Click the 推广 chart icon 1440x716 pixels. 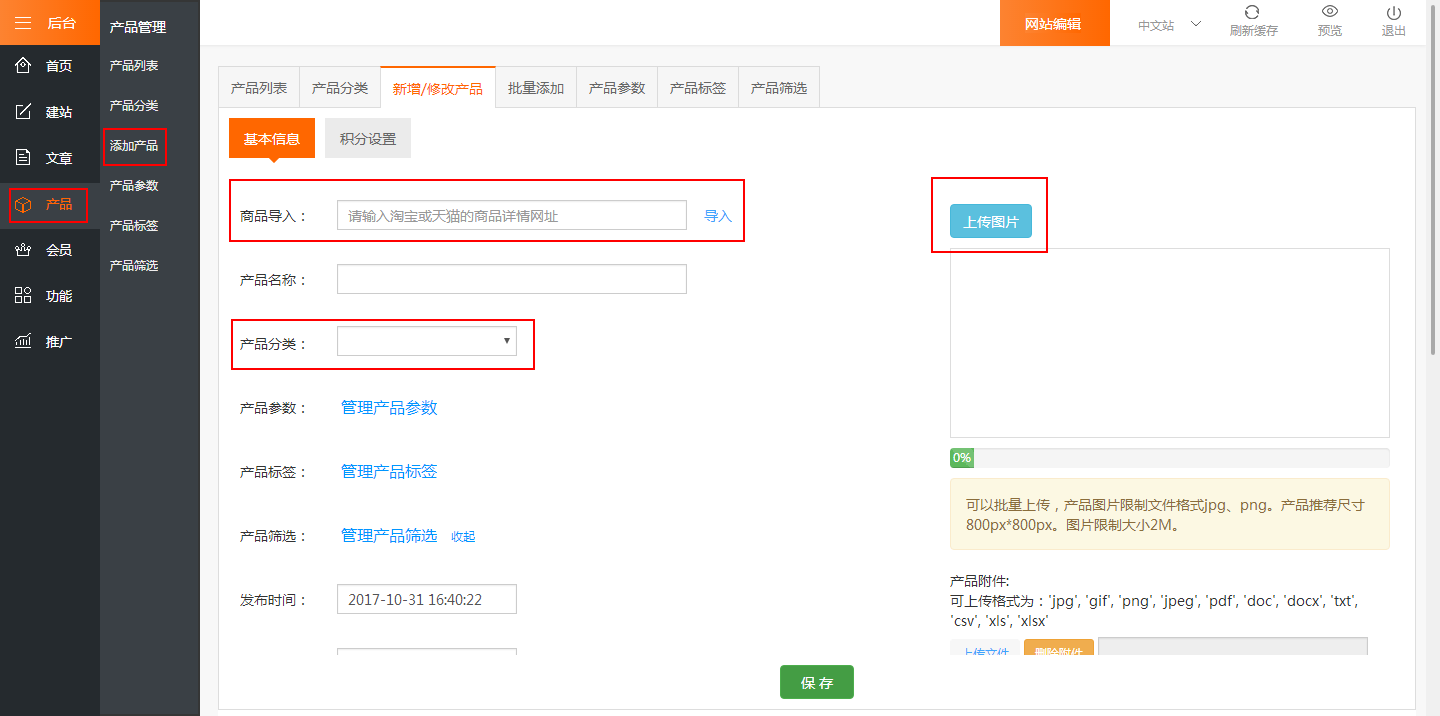coord(23,341)
